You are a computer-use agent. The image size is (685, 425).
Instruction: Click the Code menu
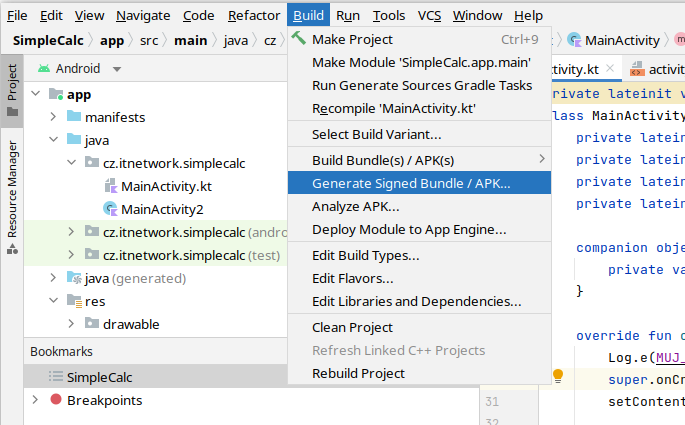click(x=198, y=15)
